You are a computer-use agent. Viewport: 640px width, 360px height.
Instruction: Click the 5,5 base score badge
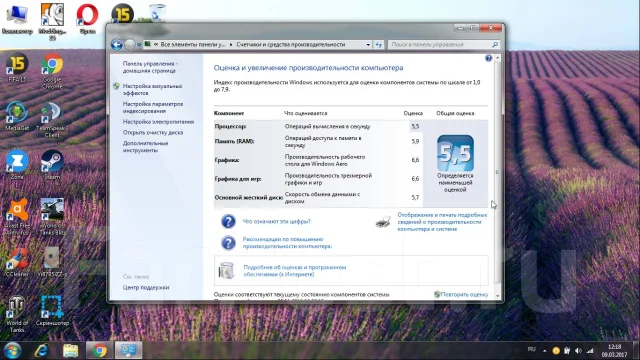point(455,153)
